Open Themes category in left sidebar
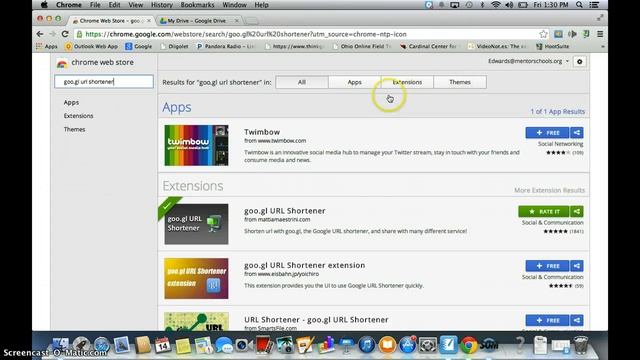Image resolution: width=640 pixels, height=360 pixels. 74,129
